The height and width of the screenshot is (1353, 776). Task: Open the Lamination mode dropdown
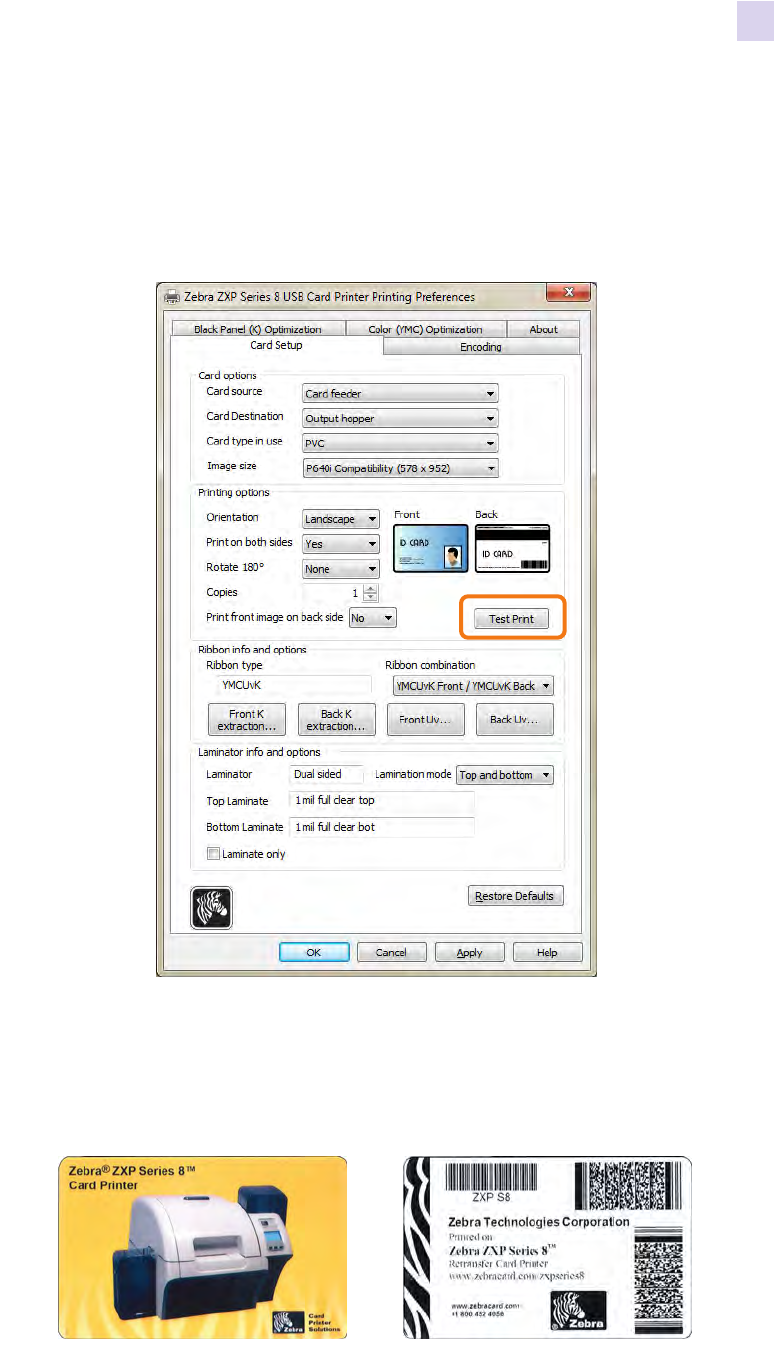click(504, 775)
